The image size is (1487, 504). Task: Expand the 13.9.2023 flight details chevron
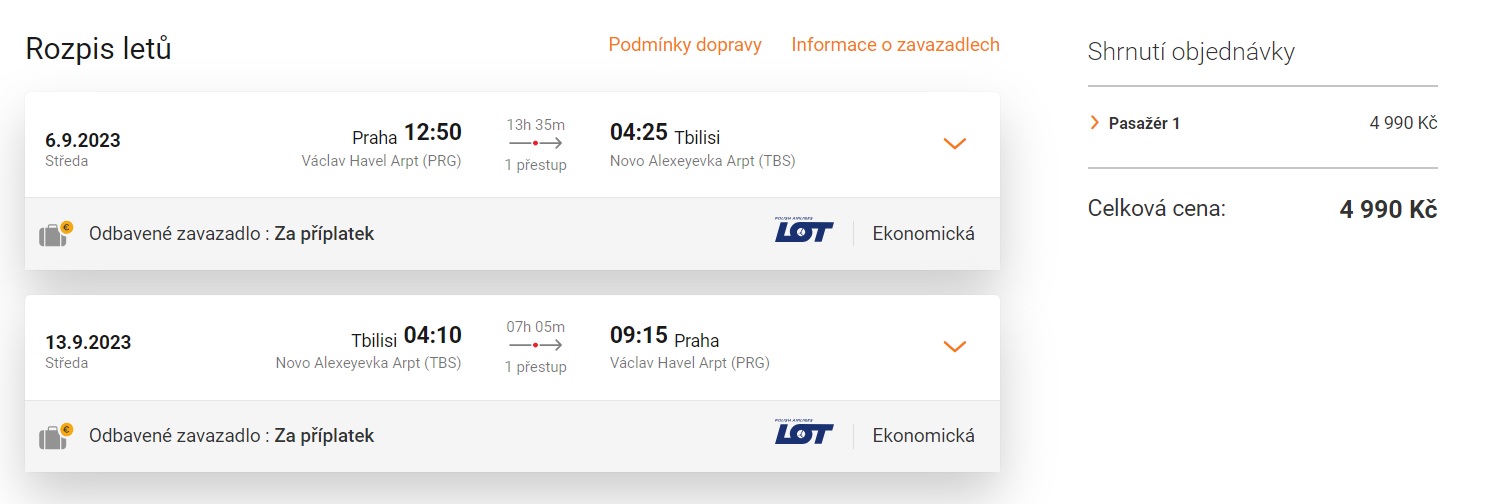coord(955,346)
